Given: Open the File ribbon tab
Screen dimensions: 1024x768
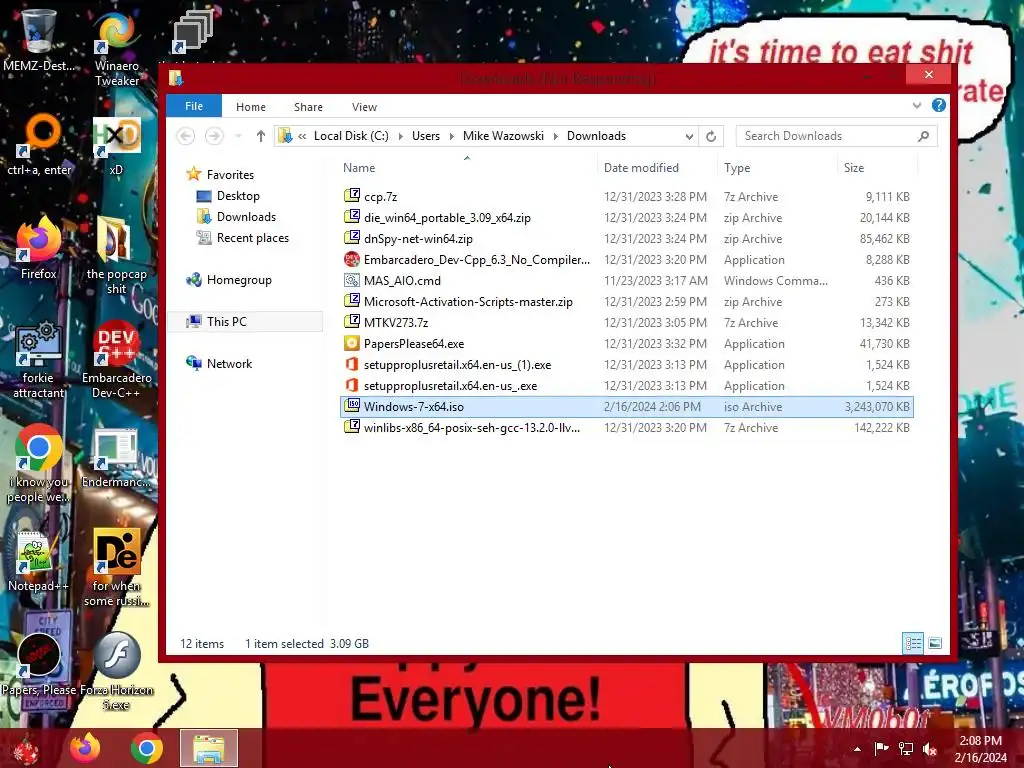Looking at the screenshot, I should pyautogui.click(x=194, y=106).
